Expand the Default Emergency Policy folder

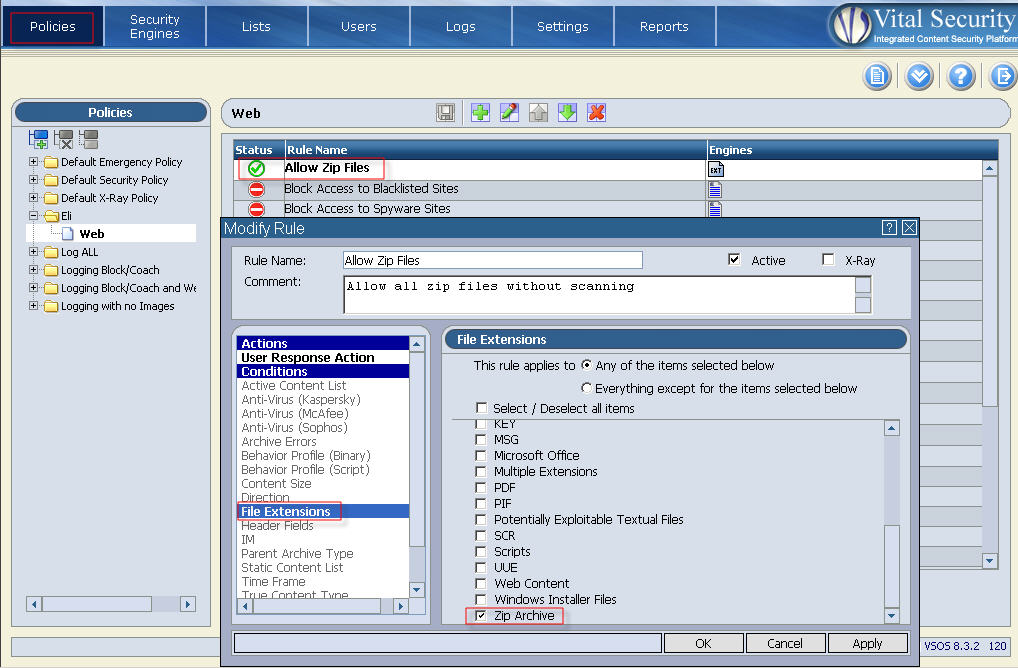coord(34,162)
